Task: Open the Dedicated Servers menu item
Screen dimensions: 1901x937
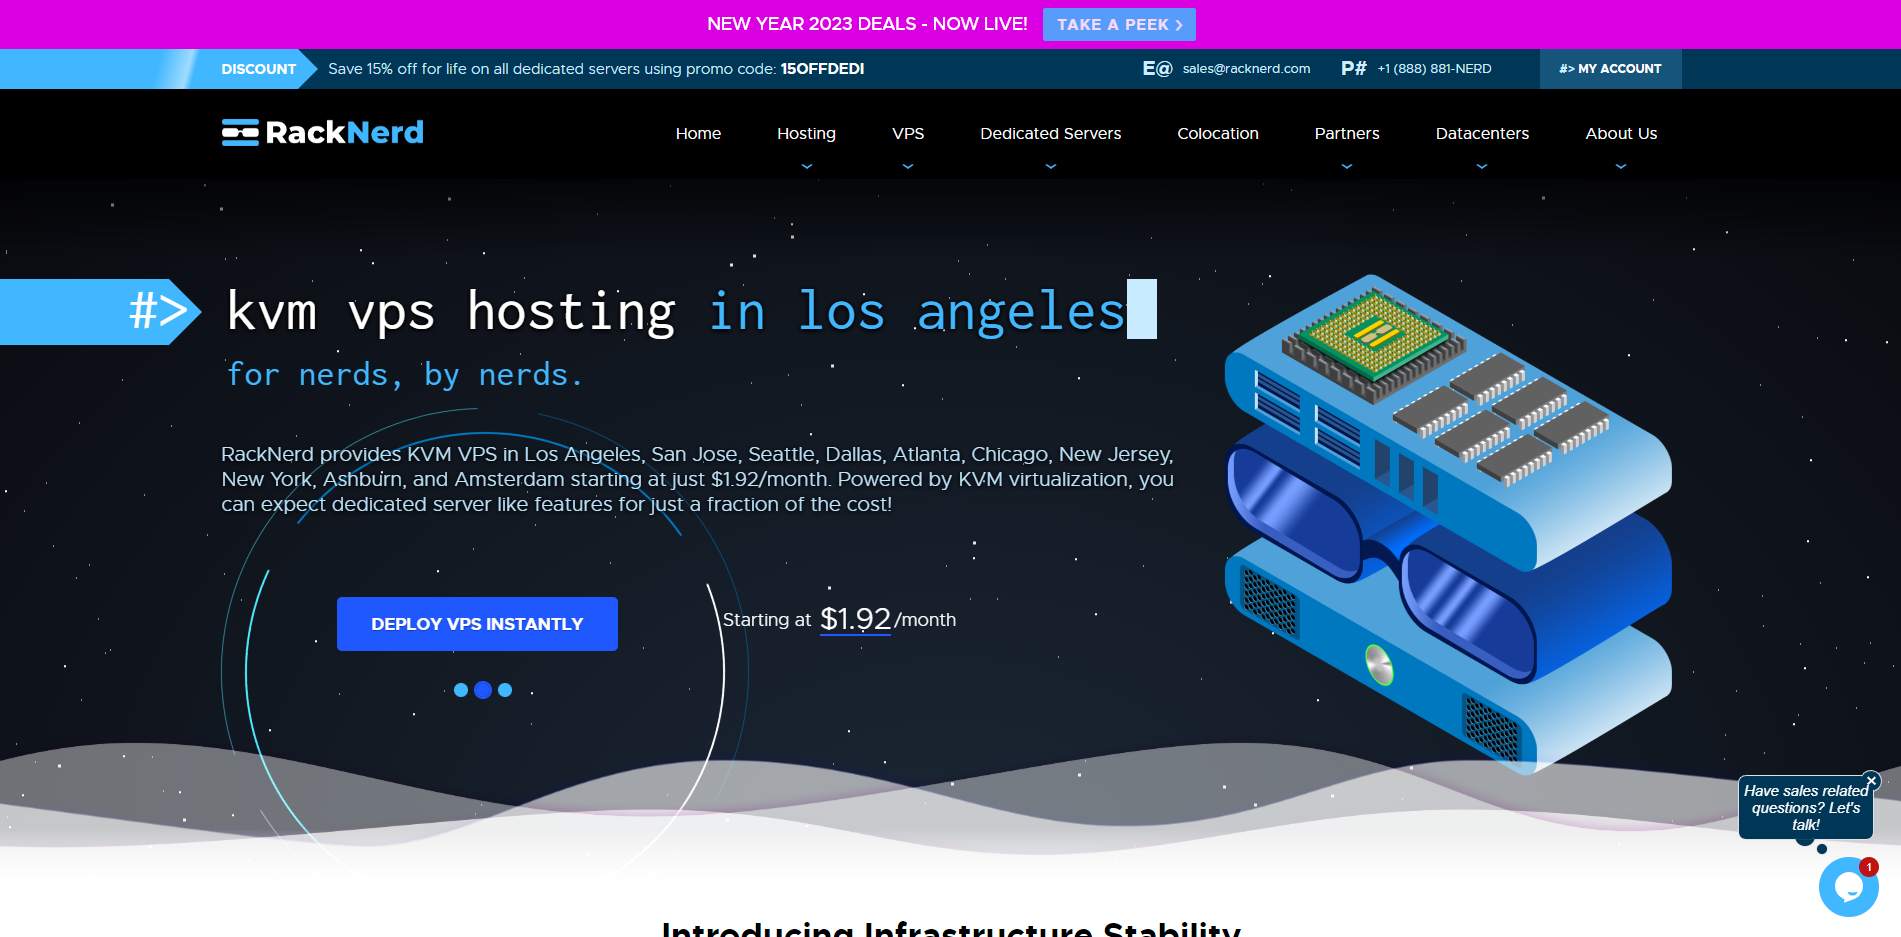Action: coord(1050,133)
